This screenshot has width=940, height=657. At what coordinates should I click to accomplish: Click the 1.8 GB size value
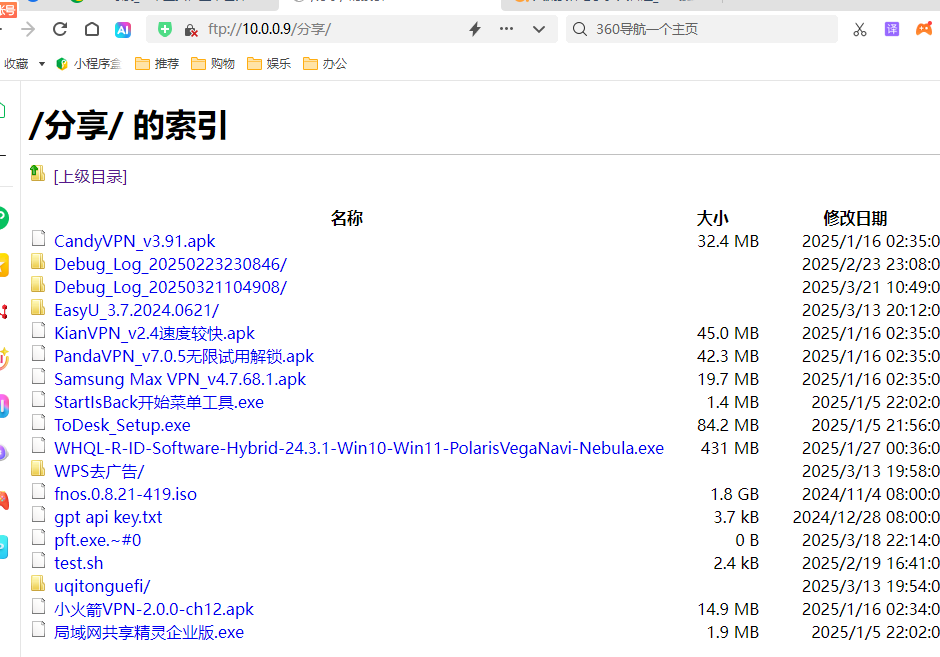pyautogui.click(x=734, y=494)
